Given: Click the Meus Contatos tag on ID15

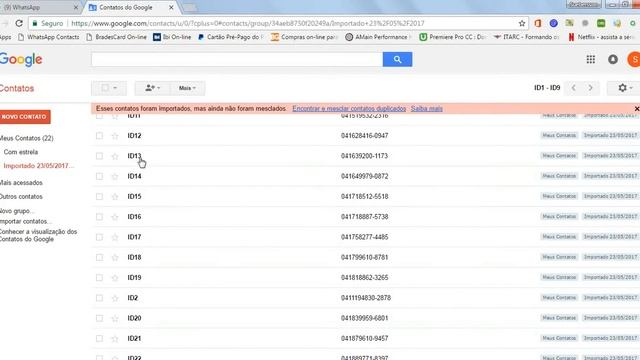Looking at the screenshot, I should click(559, 196).
